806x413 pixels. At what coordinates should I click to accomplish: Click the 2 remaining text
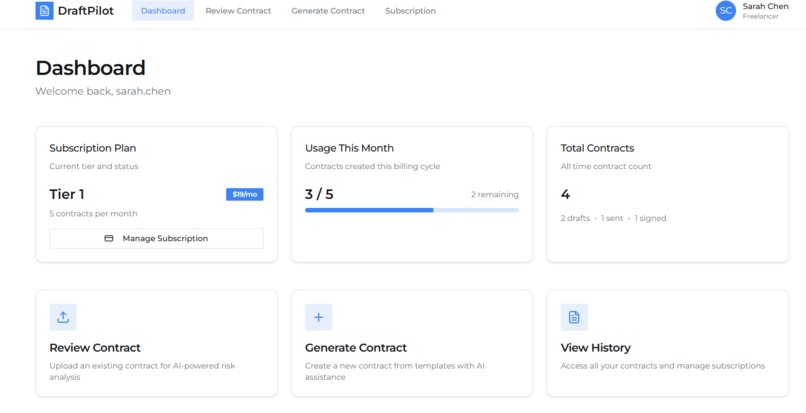click(494, 194)
